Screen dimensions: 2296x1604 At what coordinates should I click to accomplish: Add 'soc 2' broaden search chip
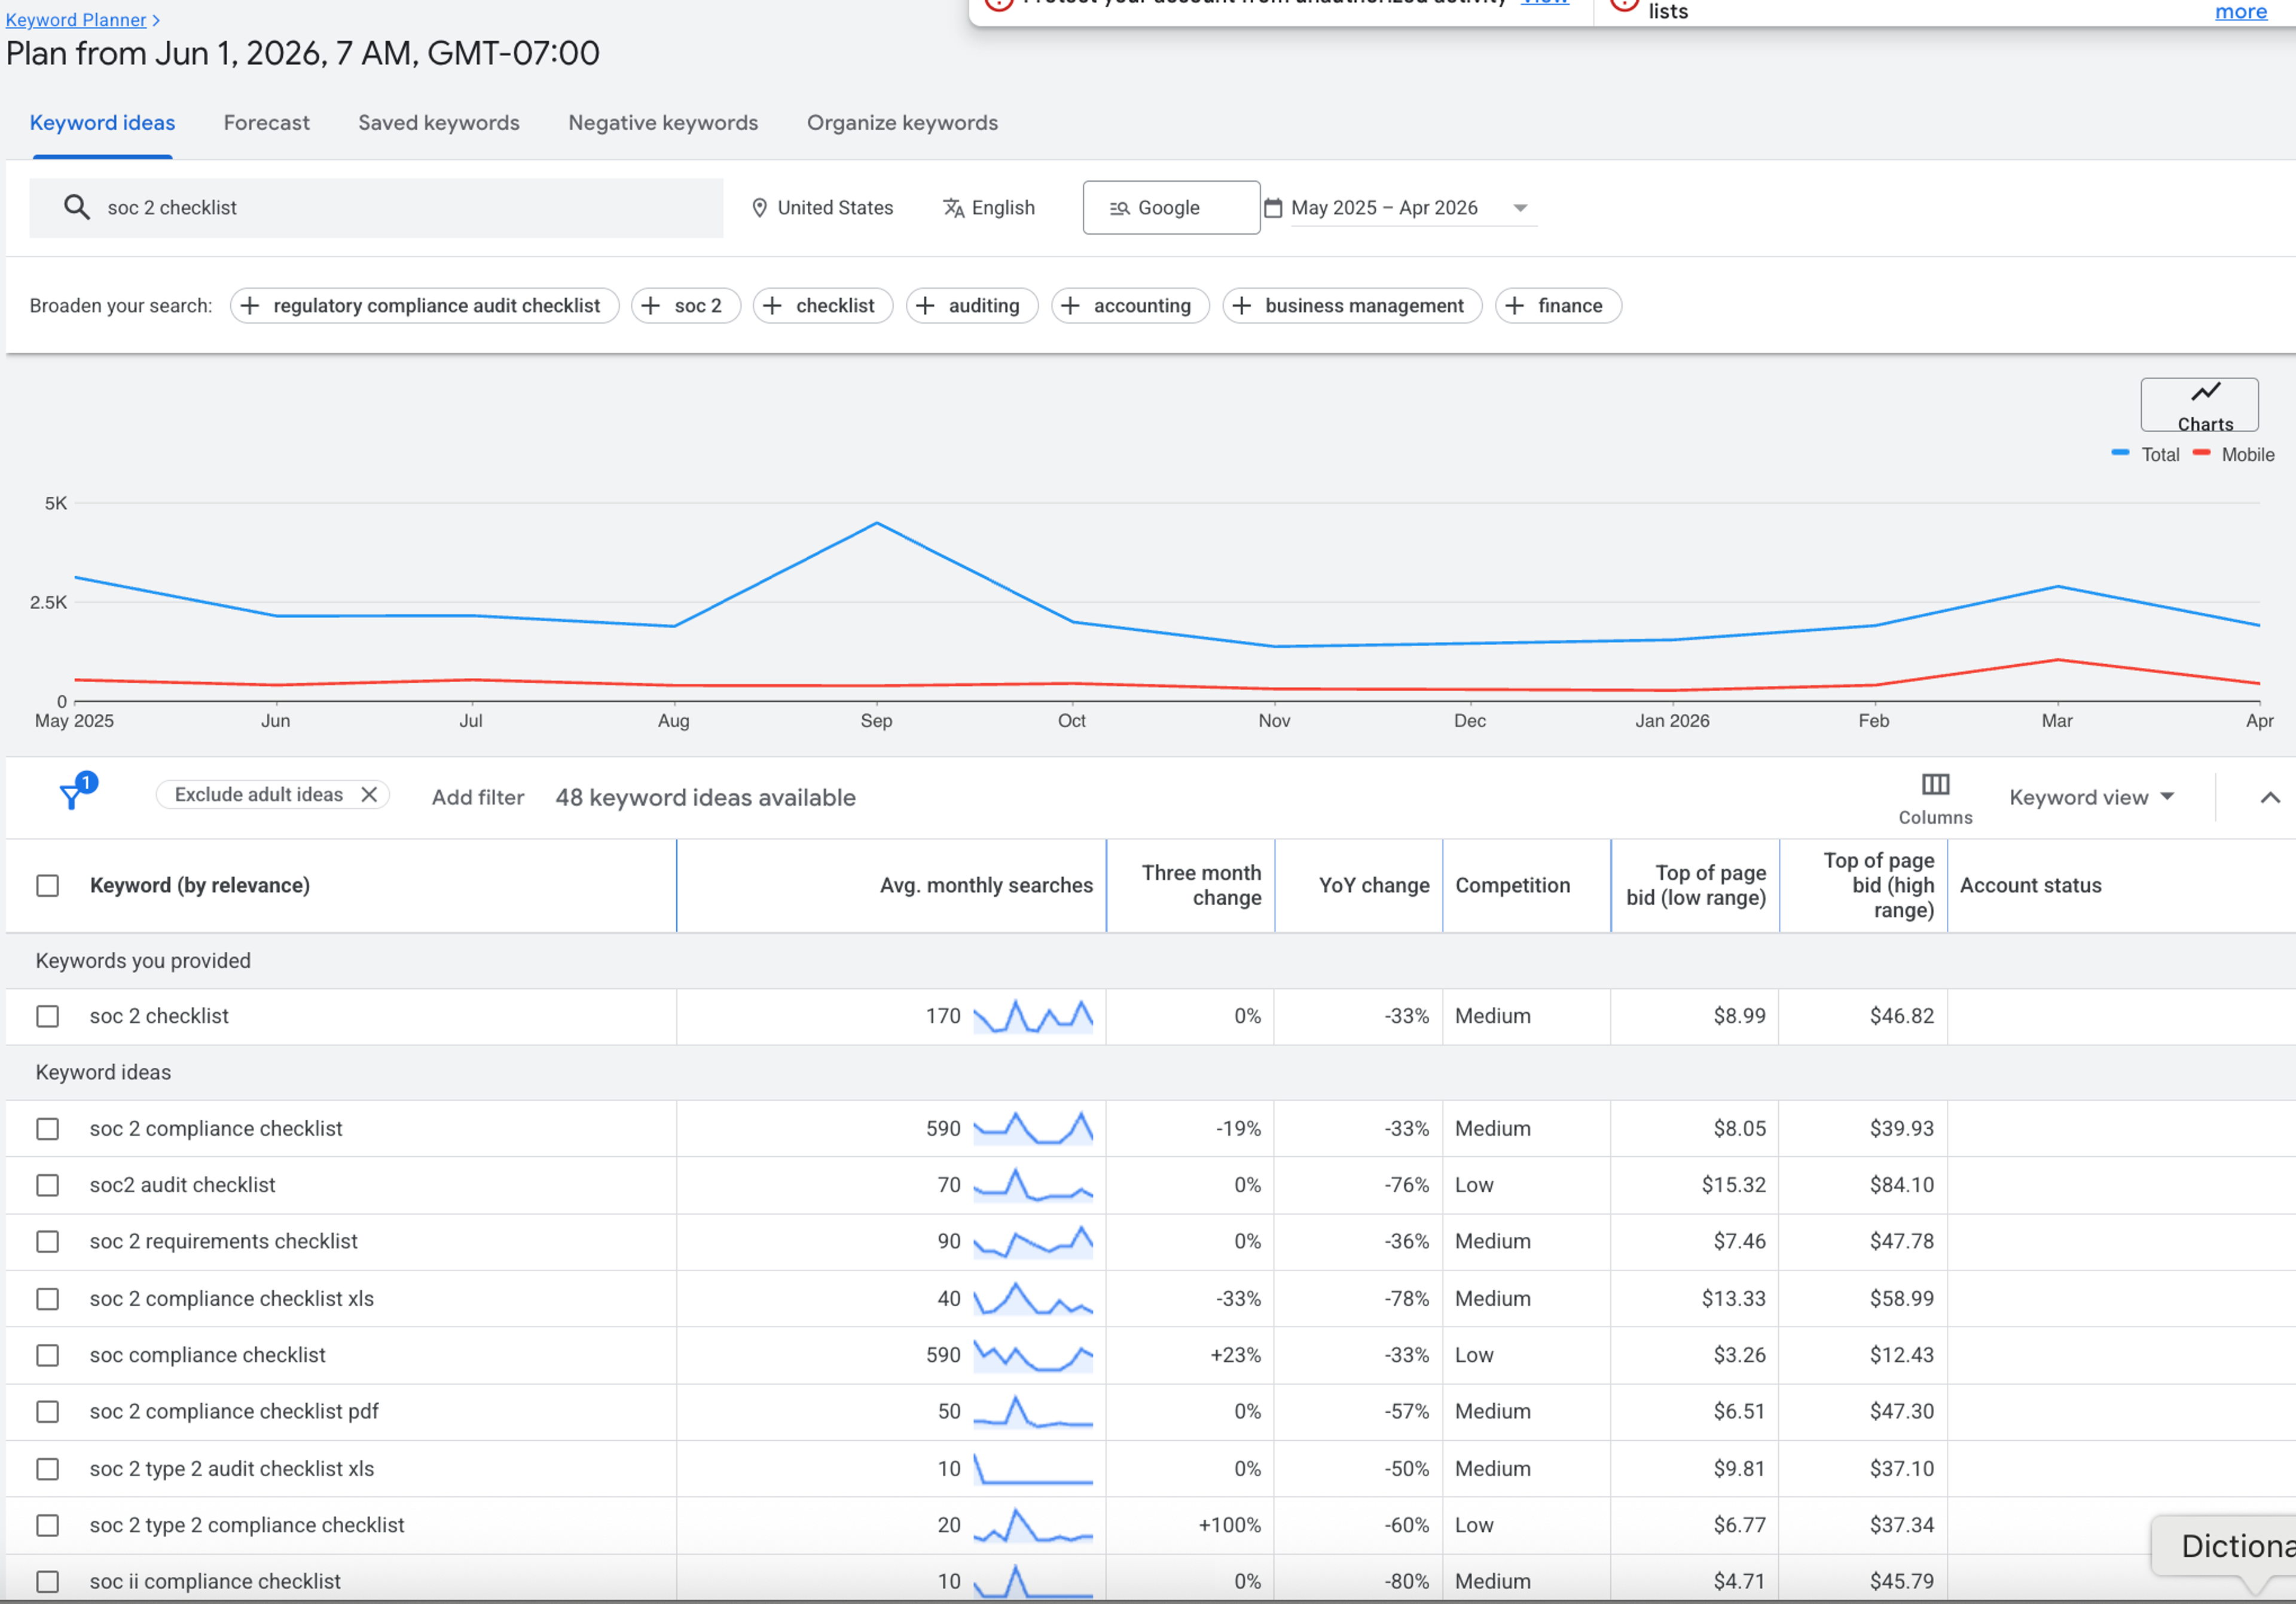click(x=685, y=306)
